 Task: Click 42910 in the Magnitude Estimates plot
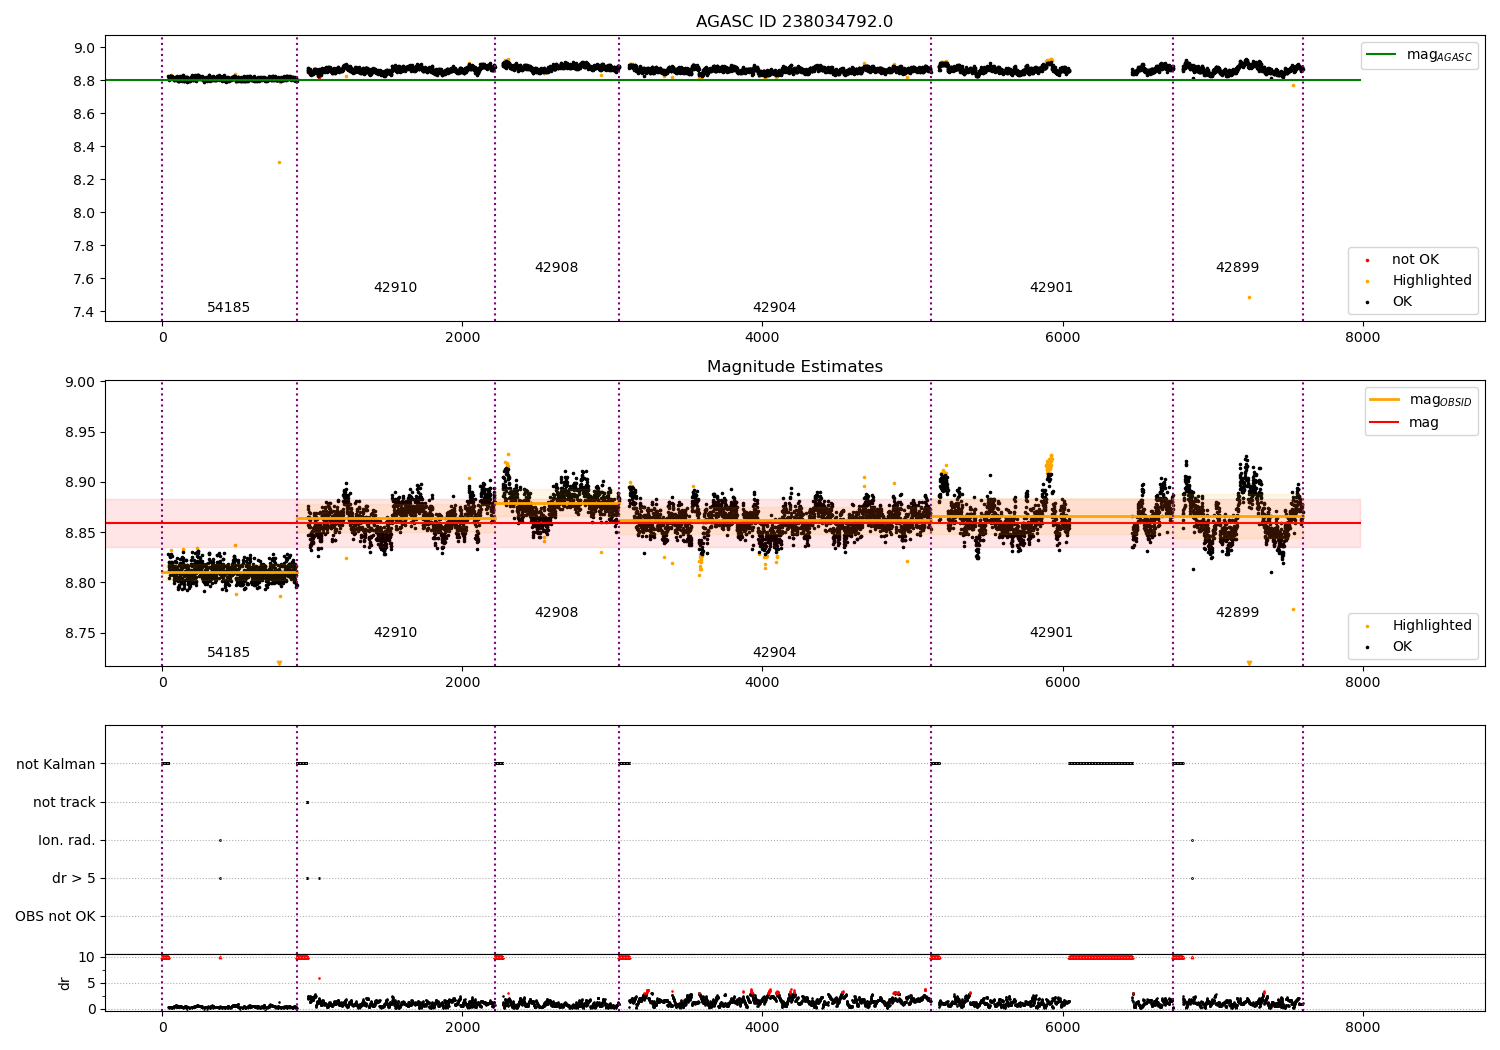click(395, 633)
